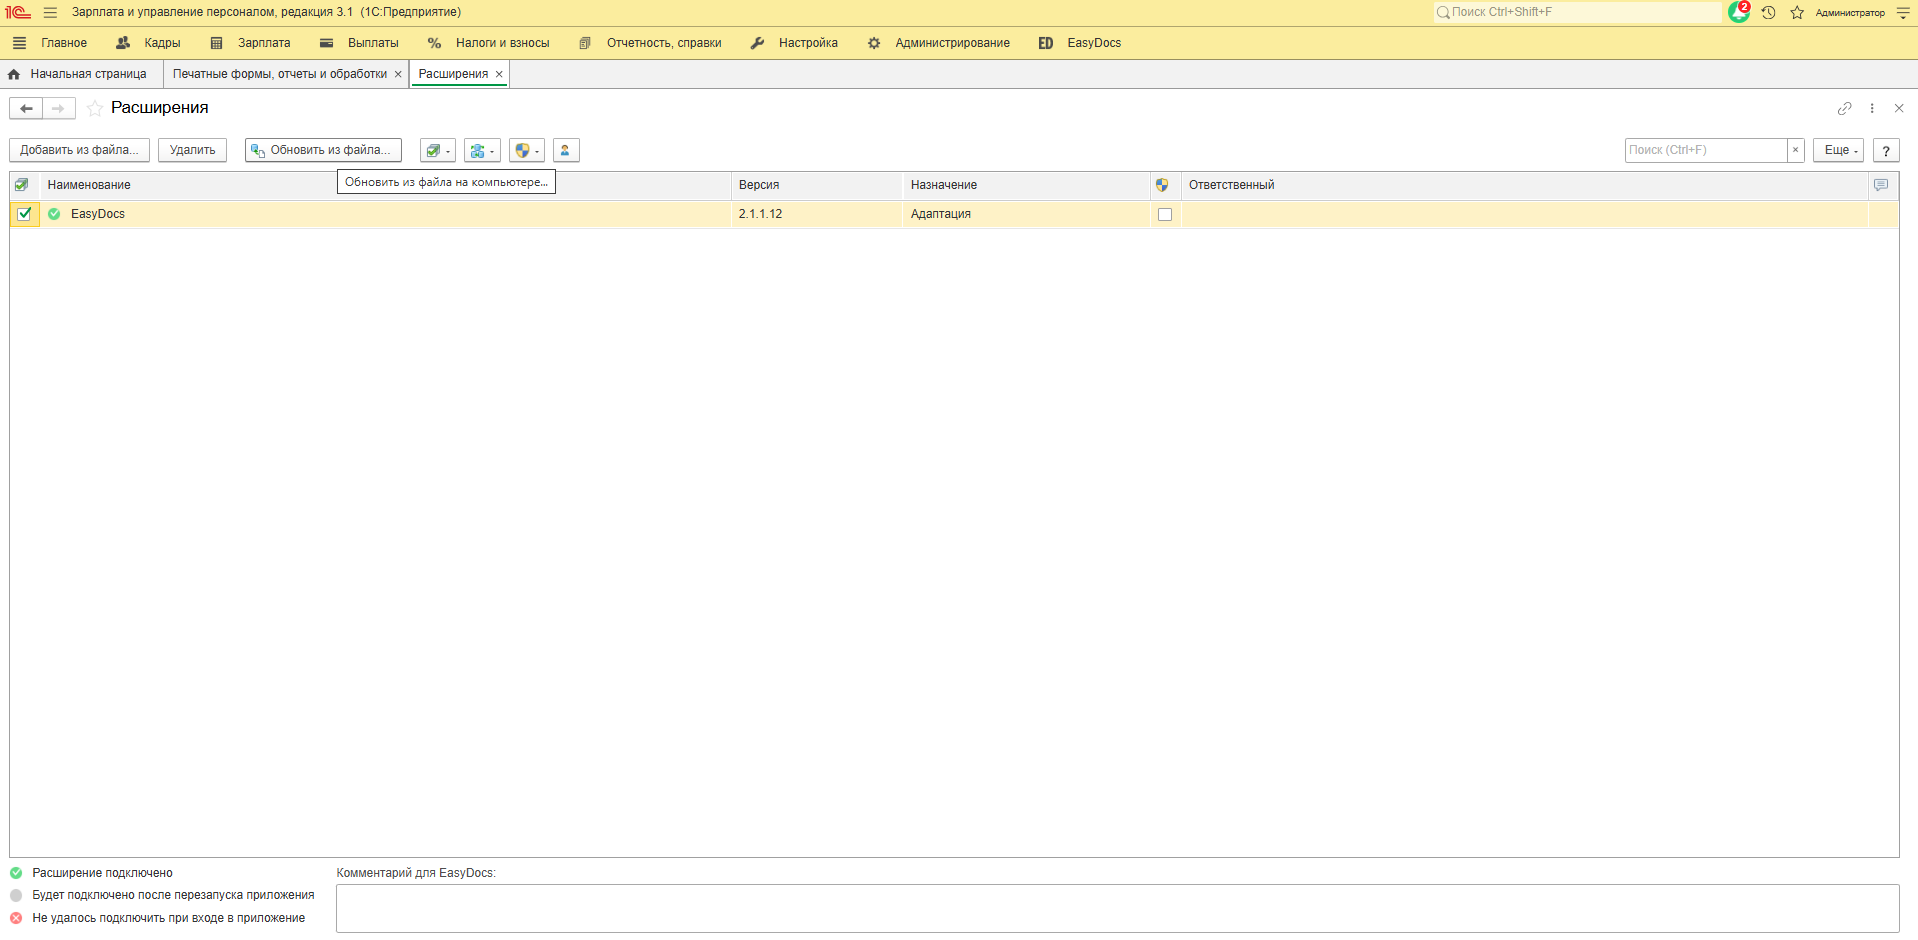1918x940 pixels.
Task: Click the user icon toolbar button
Action: 565,150
